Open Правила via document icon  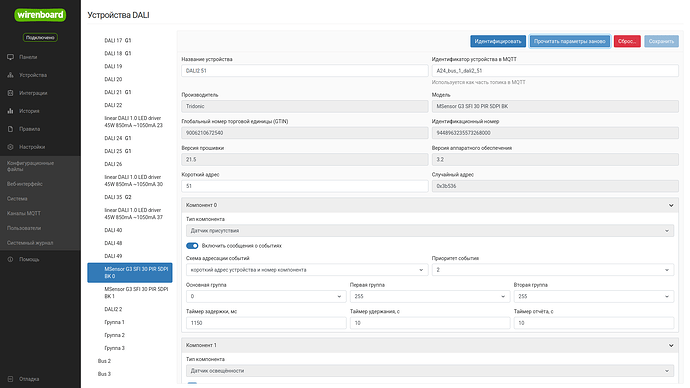11,129
